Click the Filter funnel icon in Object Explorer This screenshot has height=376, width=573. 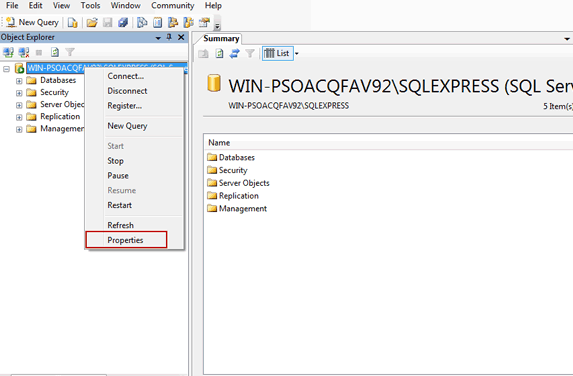pyautogui.click(x=70, y=52)
